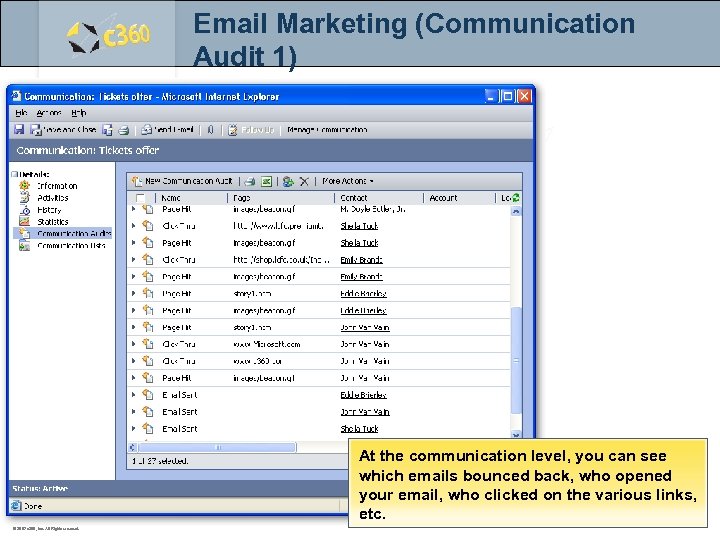The height and width of the screenshot is (540, 720).
Task: Expand the Eddie Bradley EmailSent row
Action: (x=134, y=395)
